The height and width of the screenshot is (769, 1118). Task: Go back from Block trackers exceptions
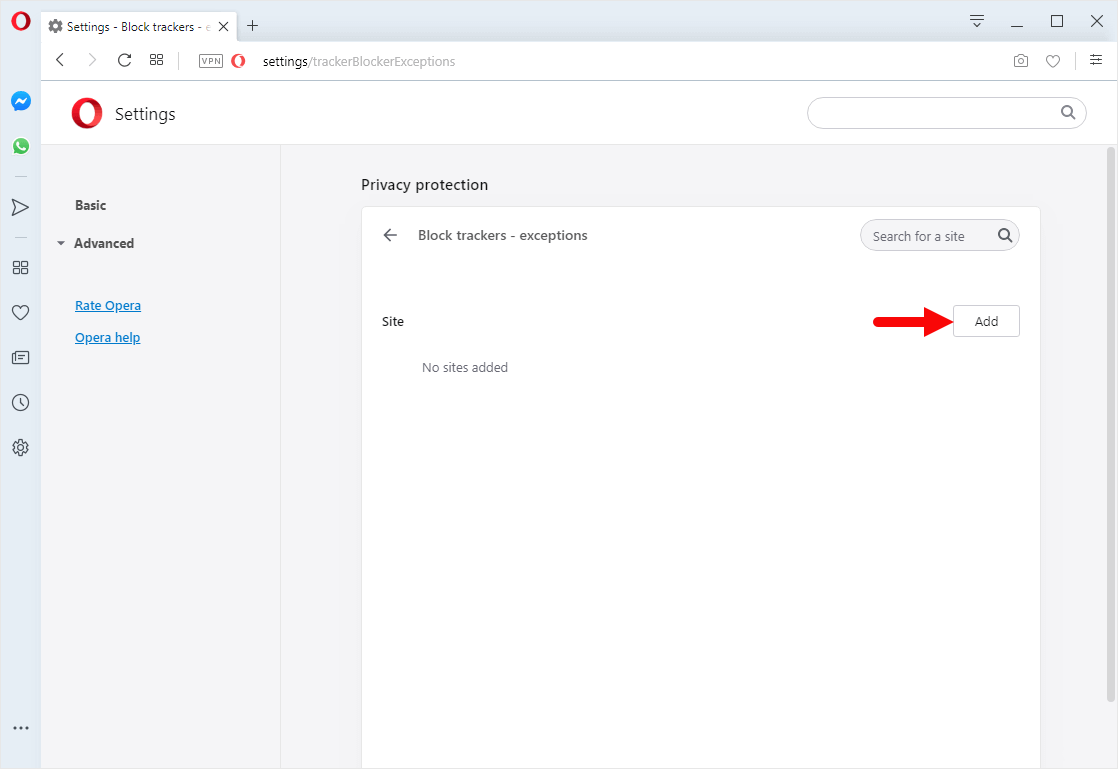click(390, 235)
